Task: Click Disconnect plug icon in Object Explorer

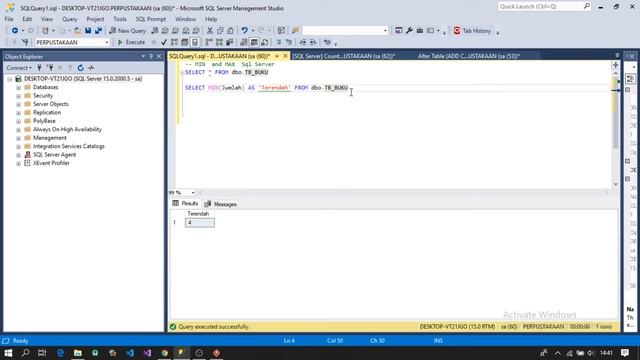Action: pos(50,68)
